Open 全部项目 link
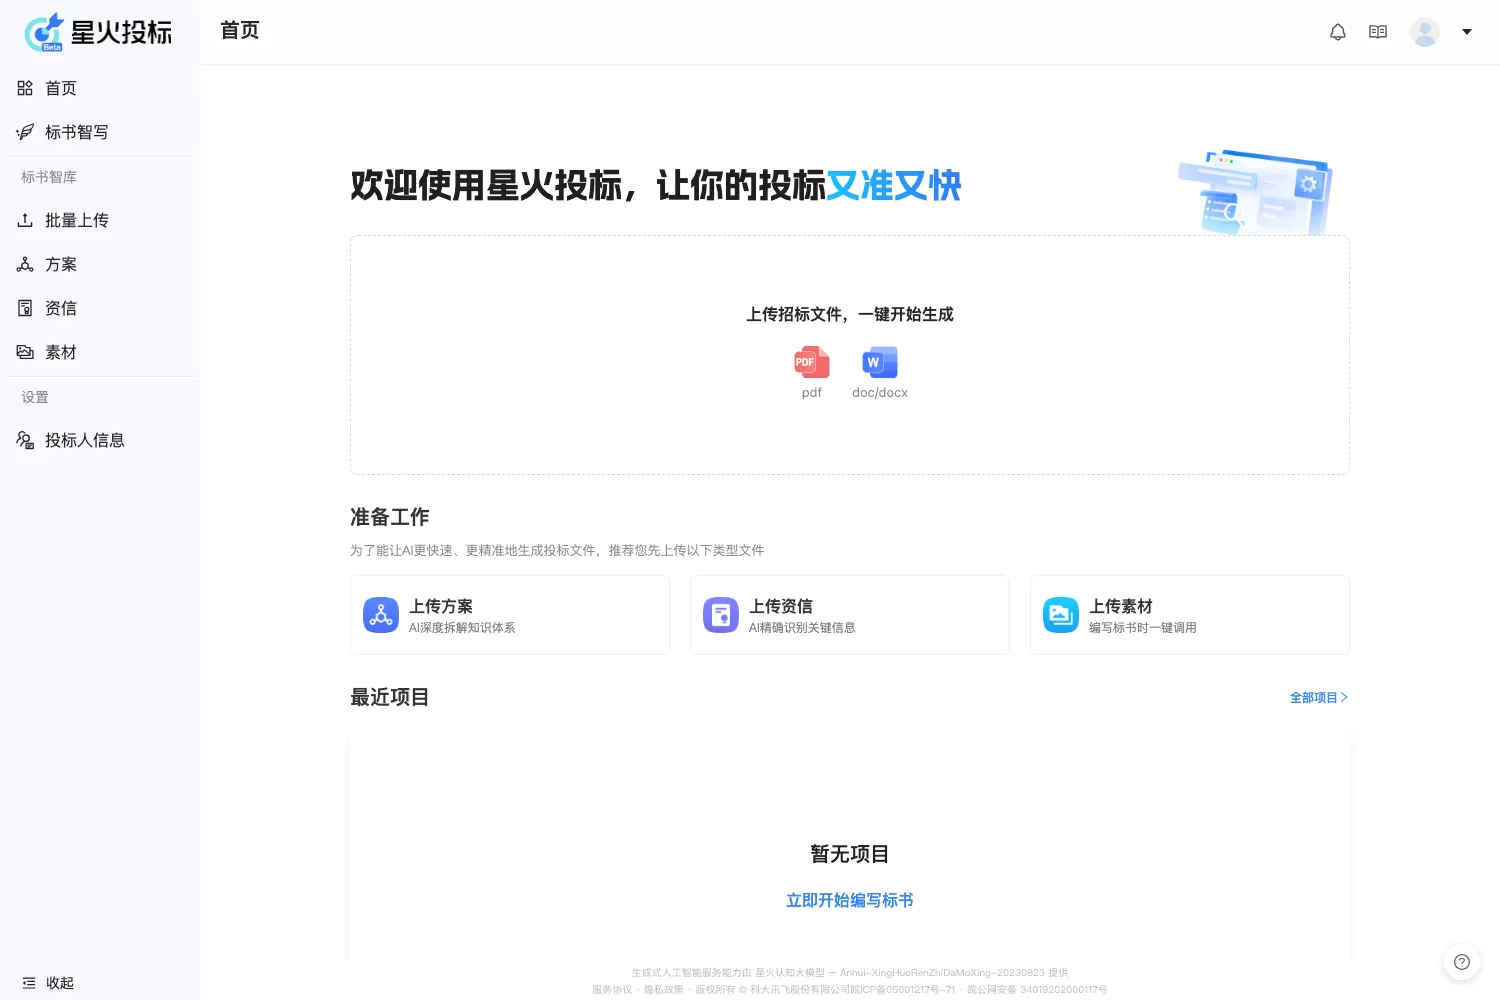Screen dimensions: 1500x1000 coord(1319,697)
